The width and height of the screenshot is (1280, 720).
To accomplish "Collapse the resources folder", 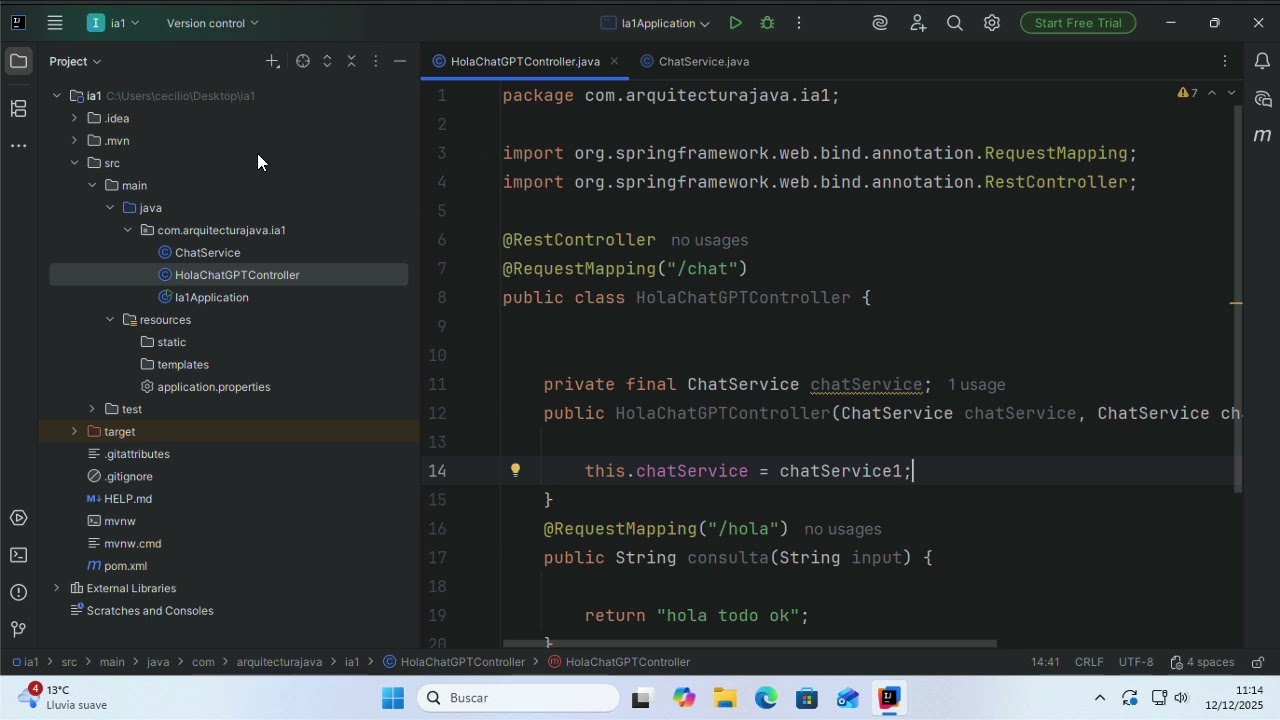I will point(110,320).
